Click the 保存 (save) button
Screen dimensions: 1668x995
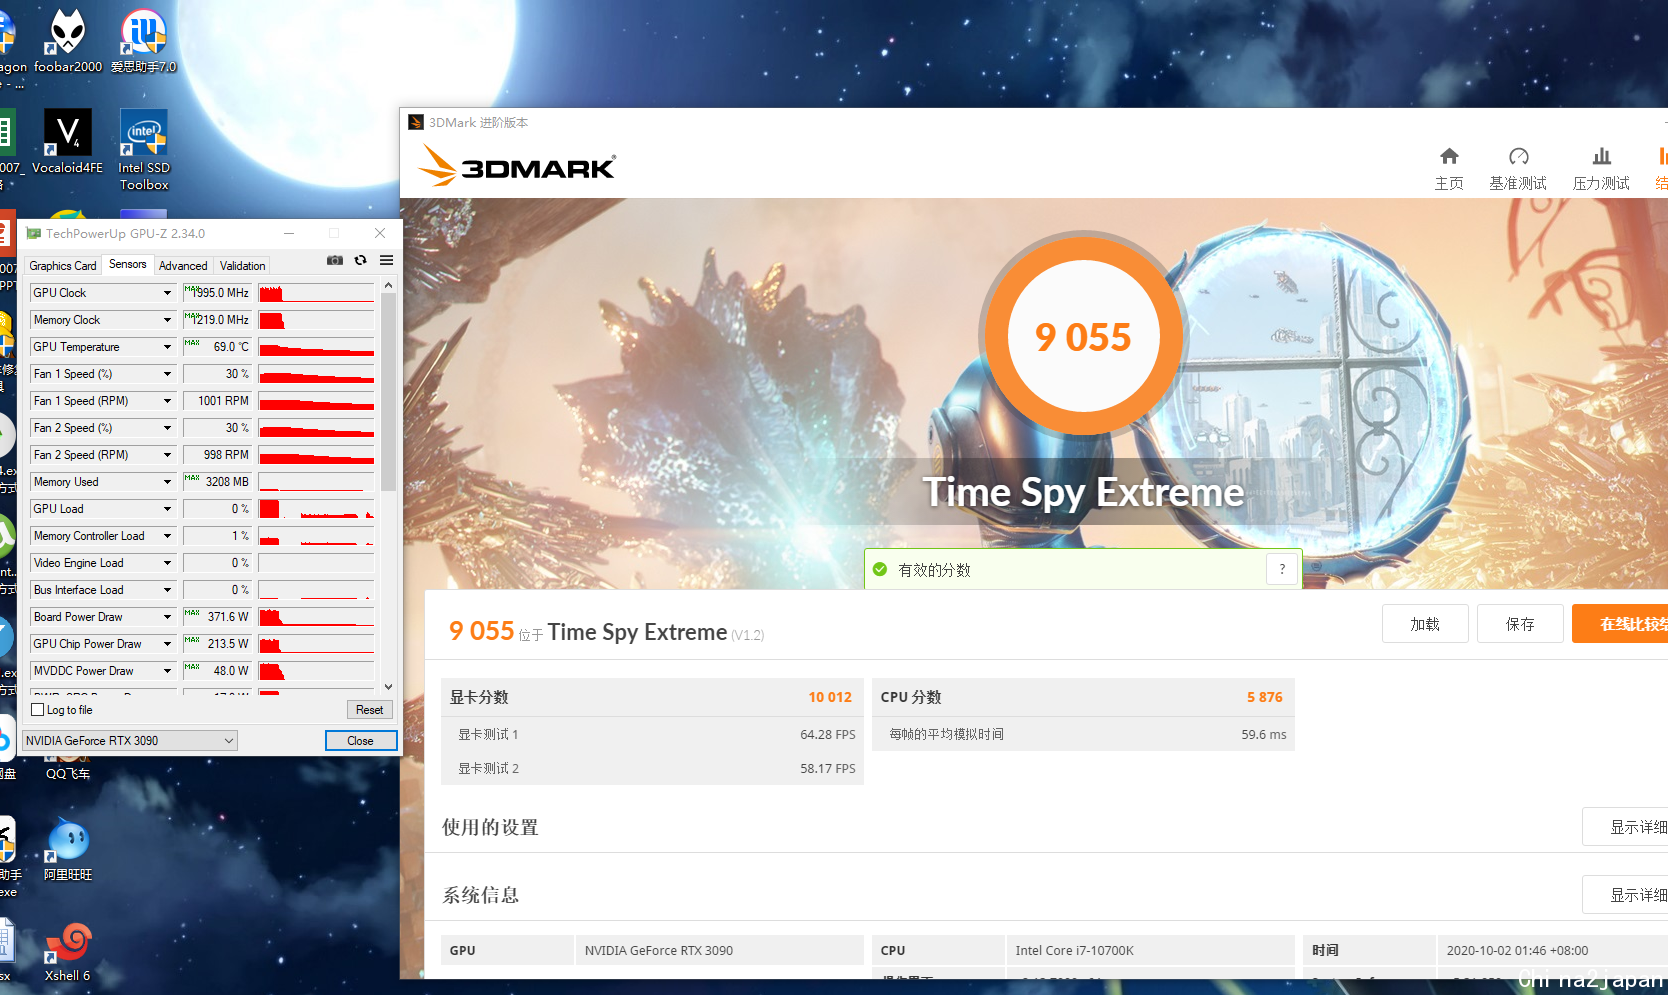[1520, 624]
